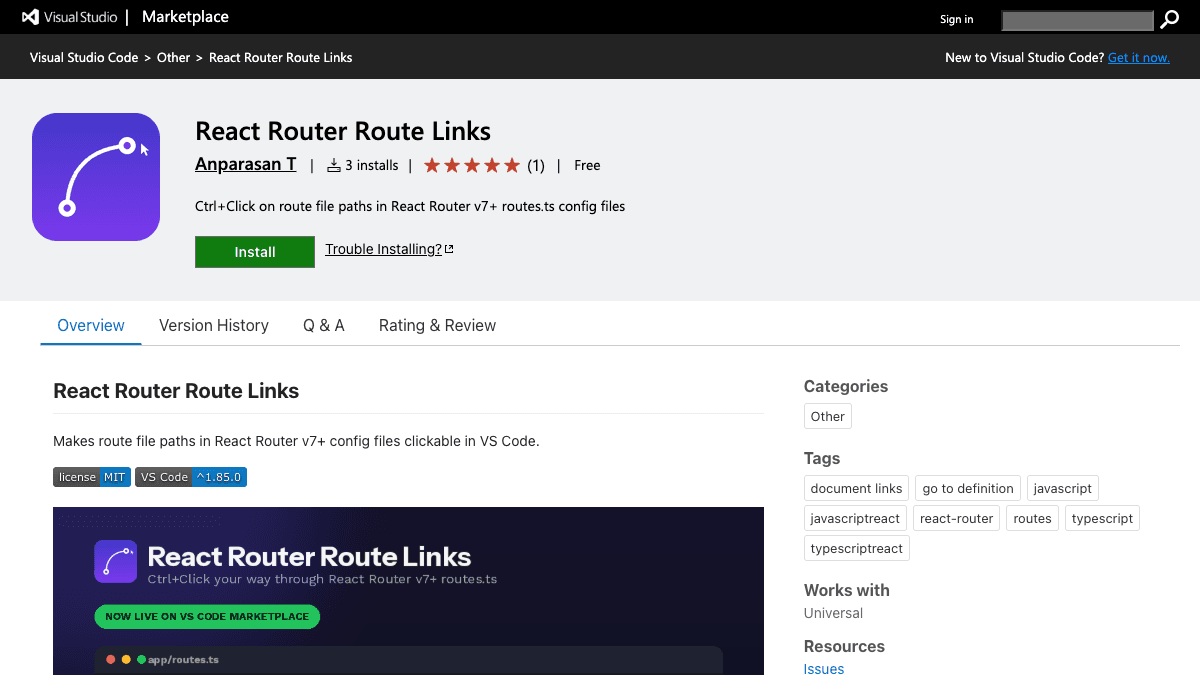Select the typescriptreact tag
Screen dimensions: 1200x675
pos(857,548)
